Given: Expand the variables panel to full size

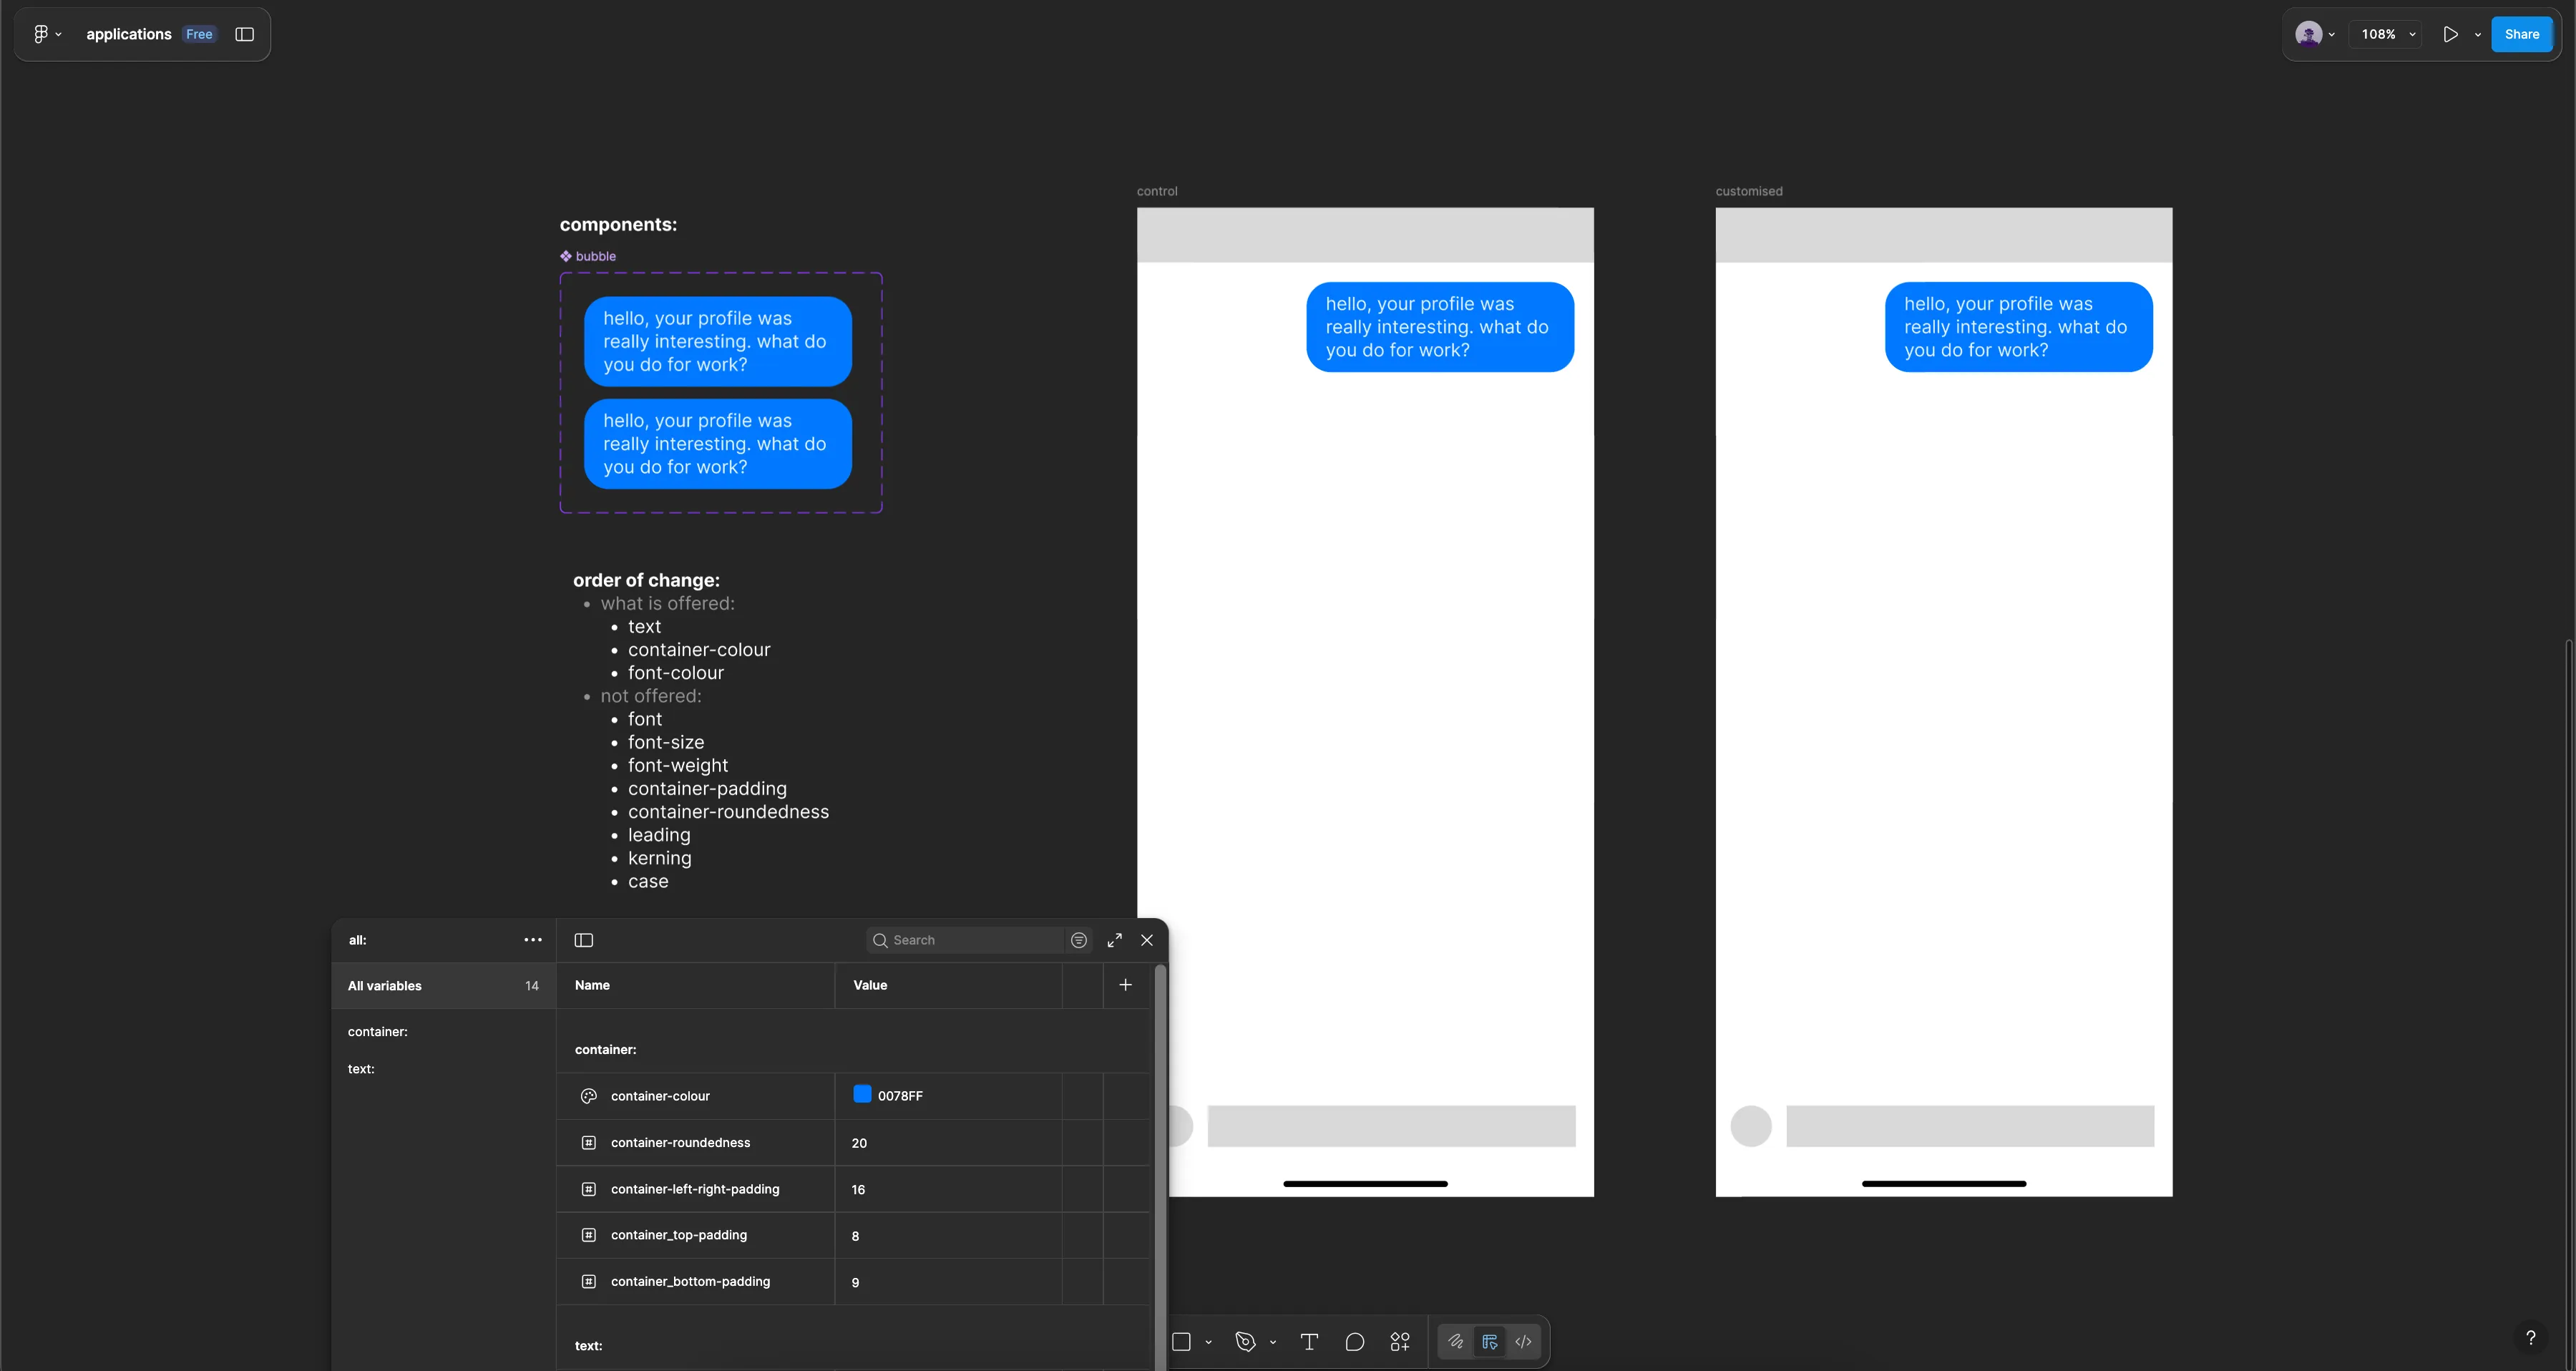Looking at the screenshot, I should 1114,940.
